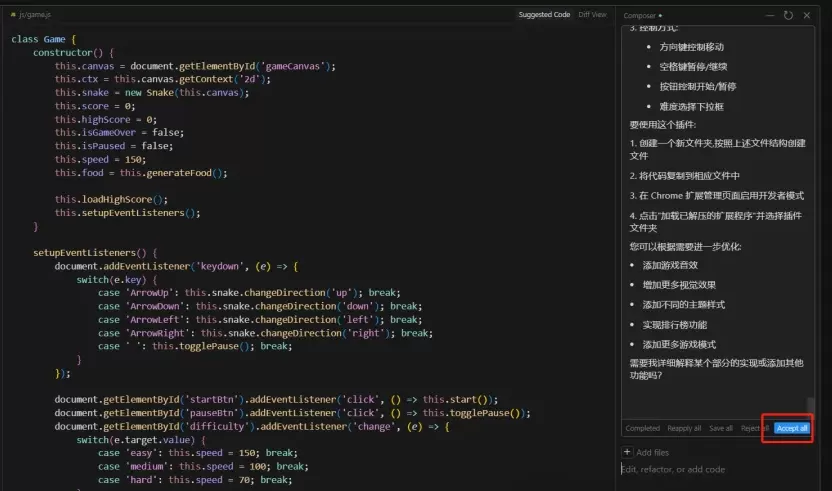Click the 'this.loadHighScore();' code line
This screenshot has width=832, height=491.
(x=111, y=200)
